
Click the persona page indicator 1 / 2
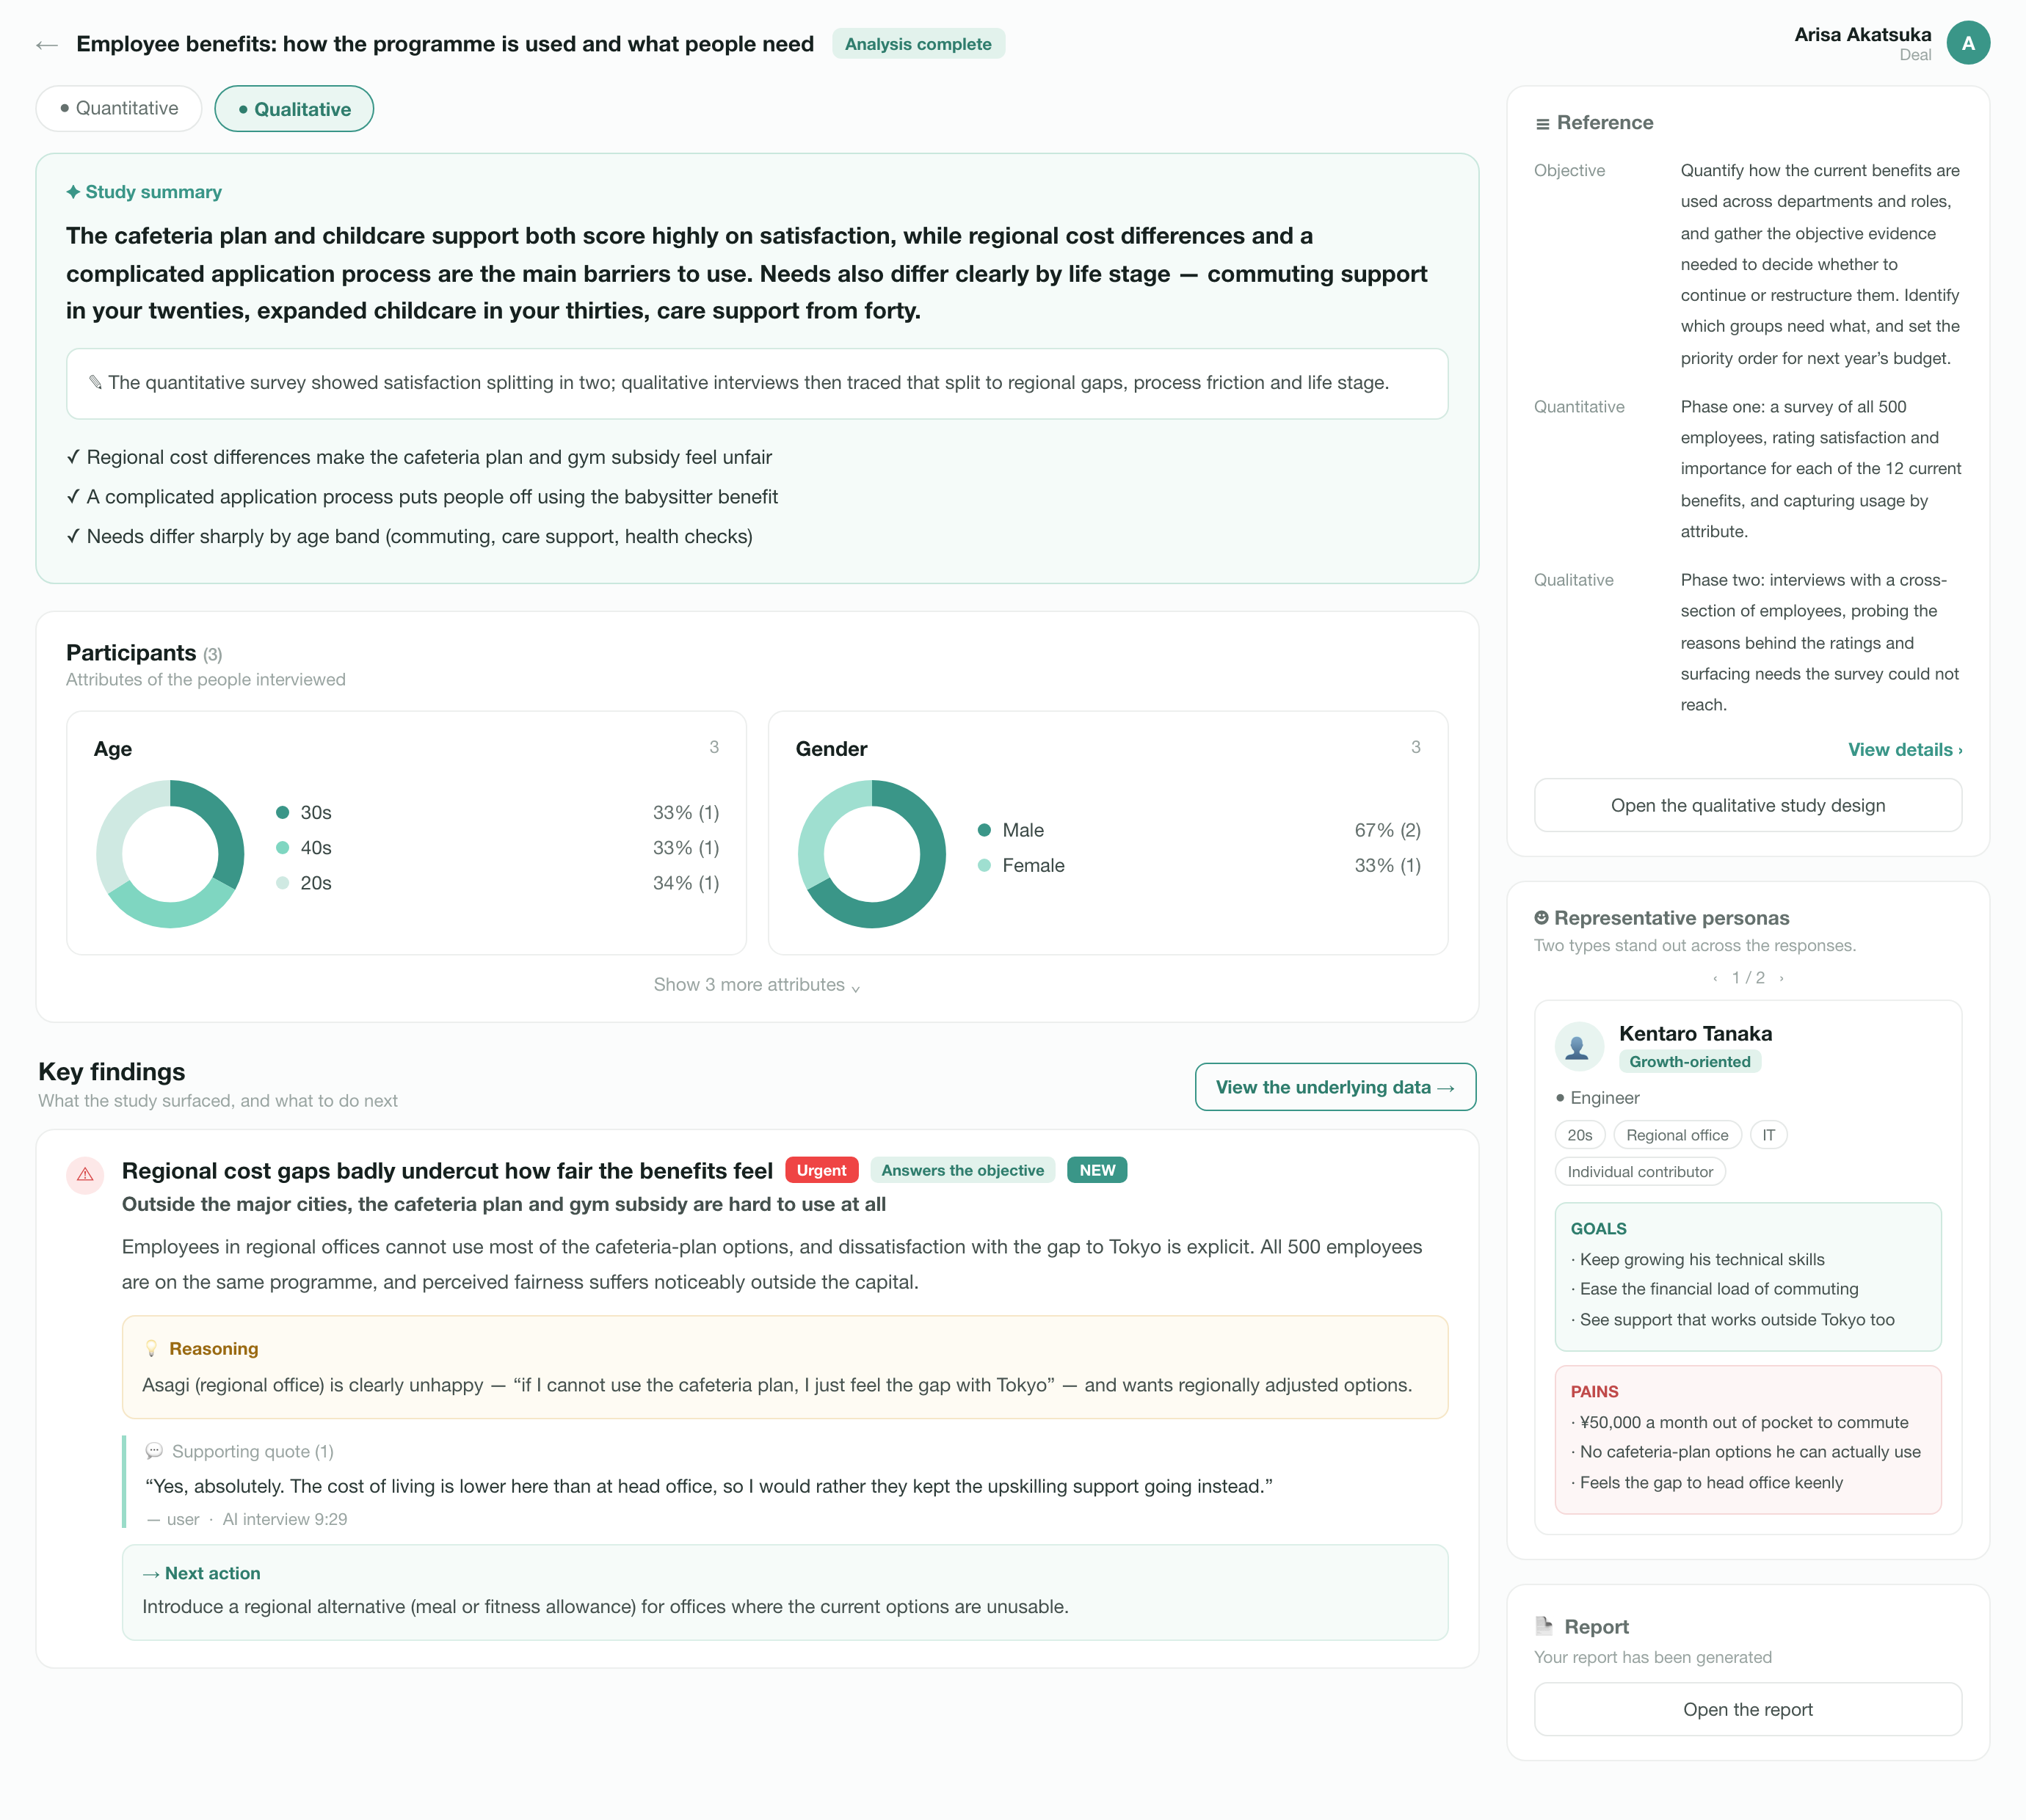(x=1748, y=978)
